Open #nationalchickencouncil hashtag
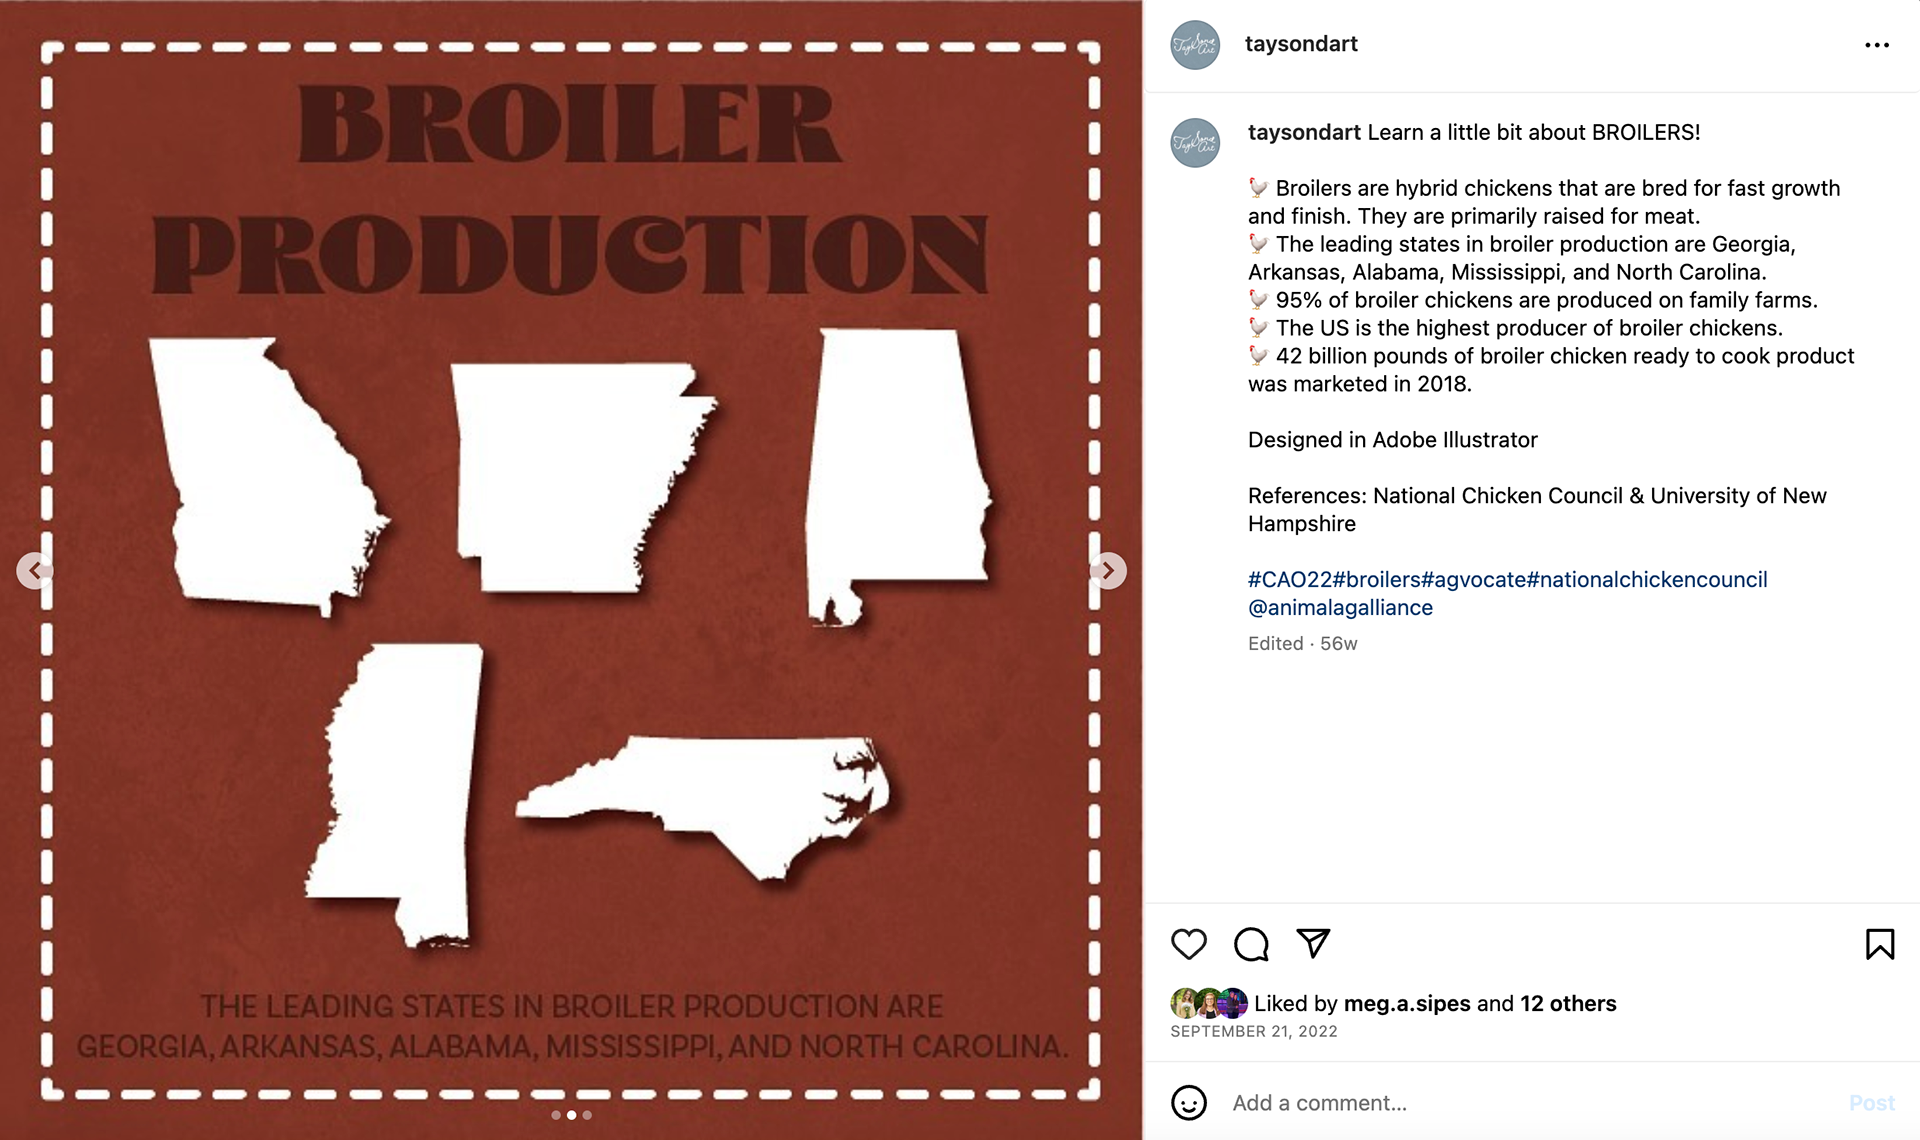 (x=1647, y=580)
